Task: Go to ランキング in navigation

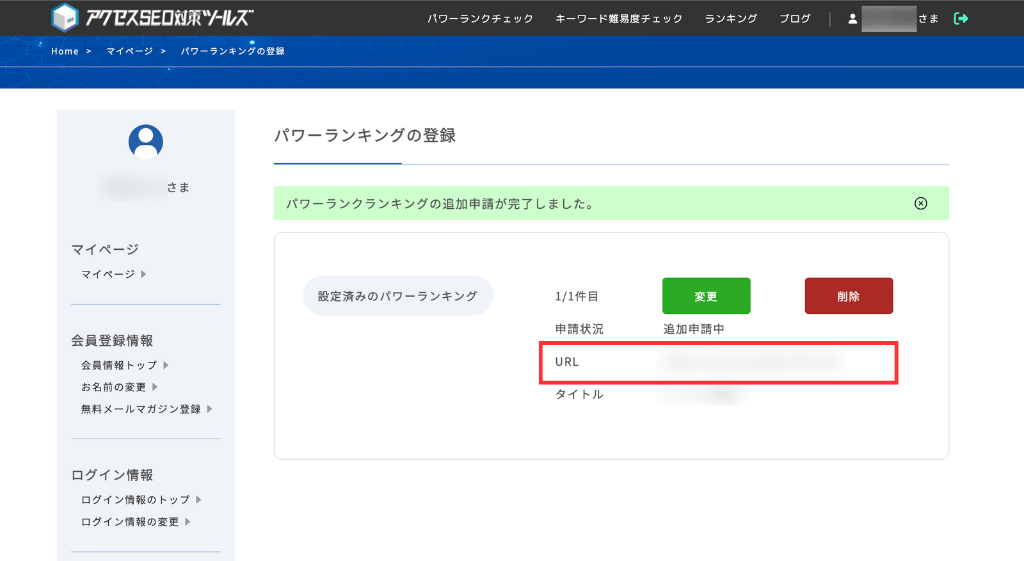Action: [x=730, y=18]
